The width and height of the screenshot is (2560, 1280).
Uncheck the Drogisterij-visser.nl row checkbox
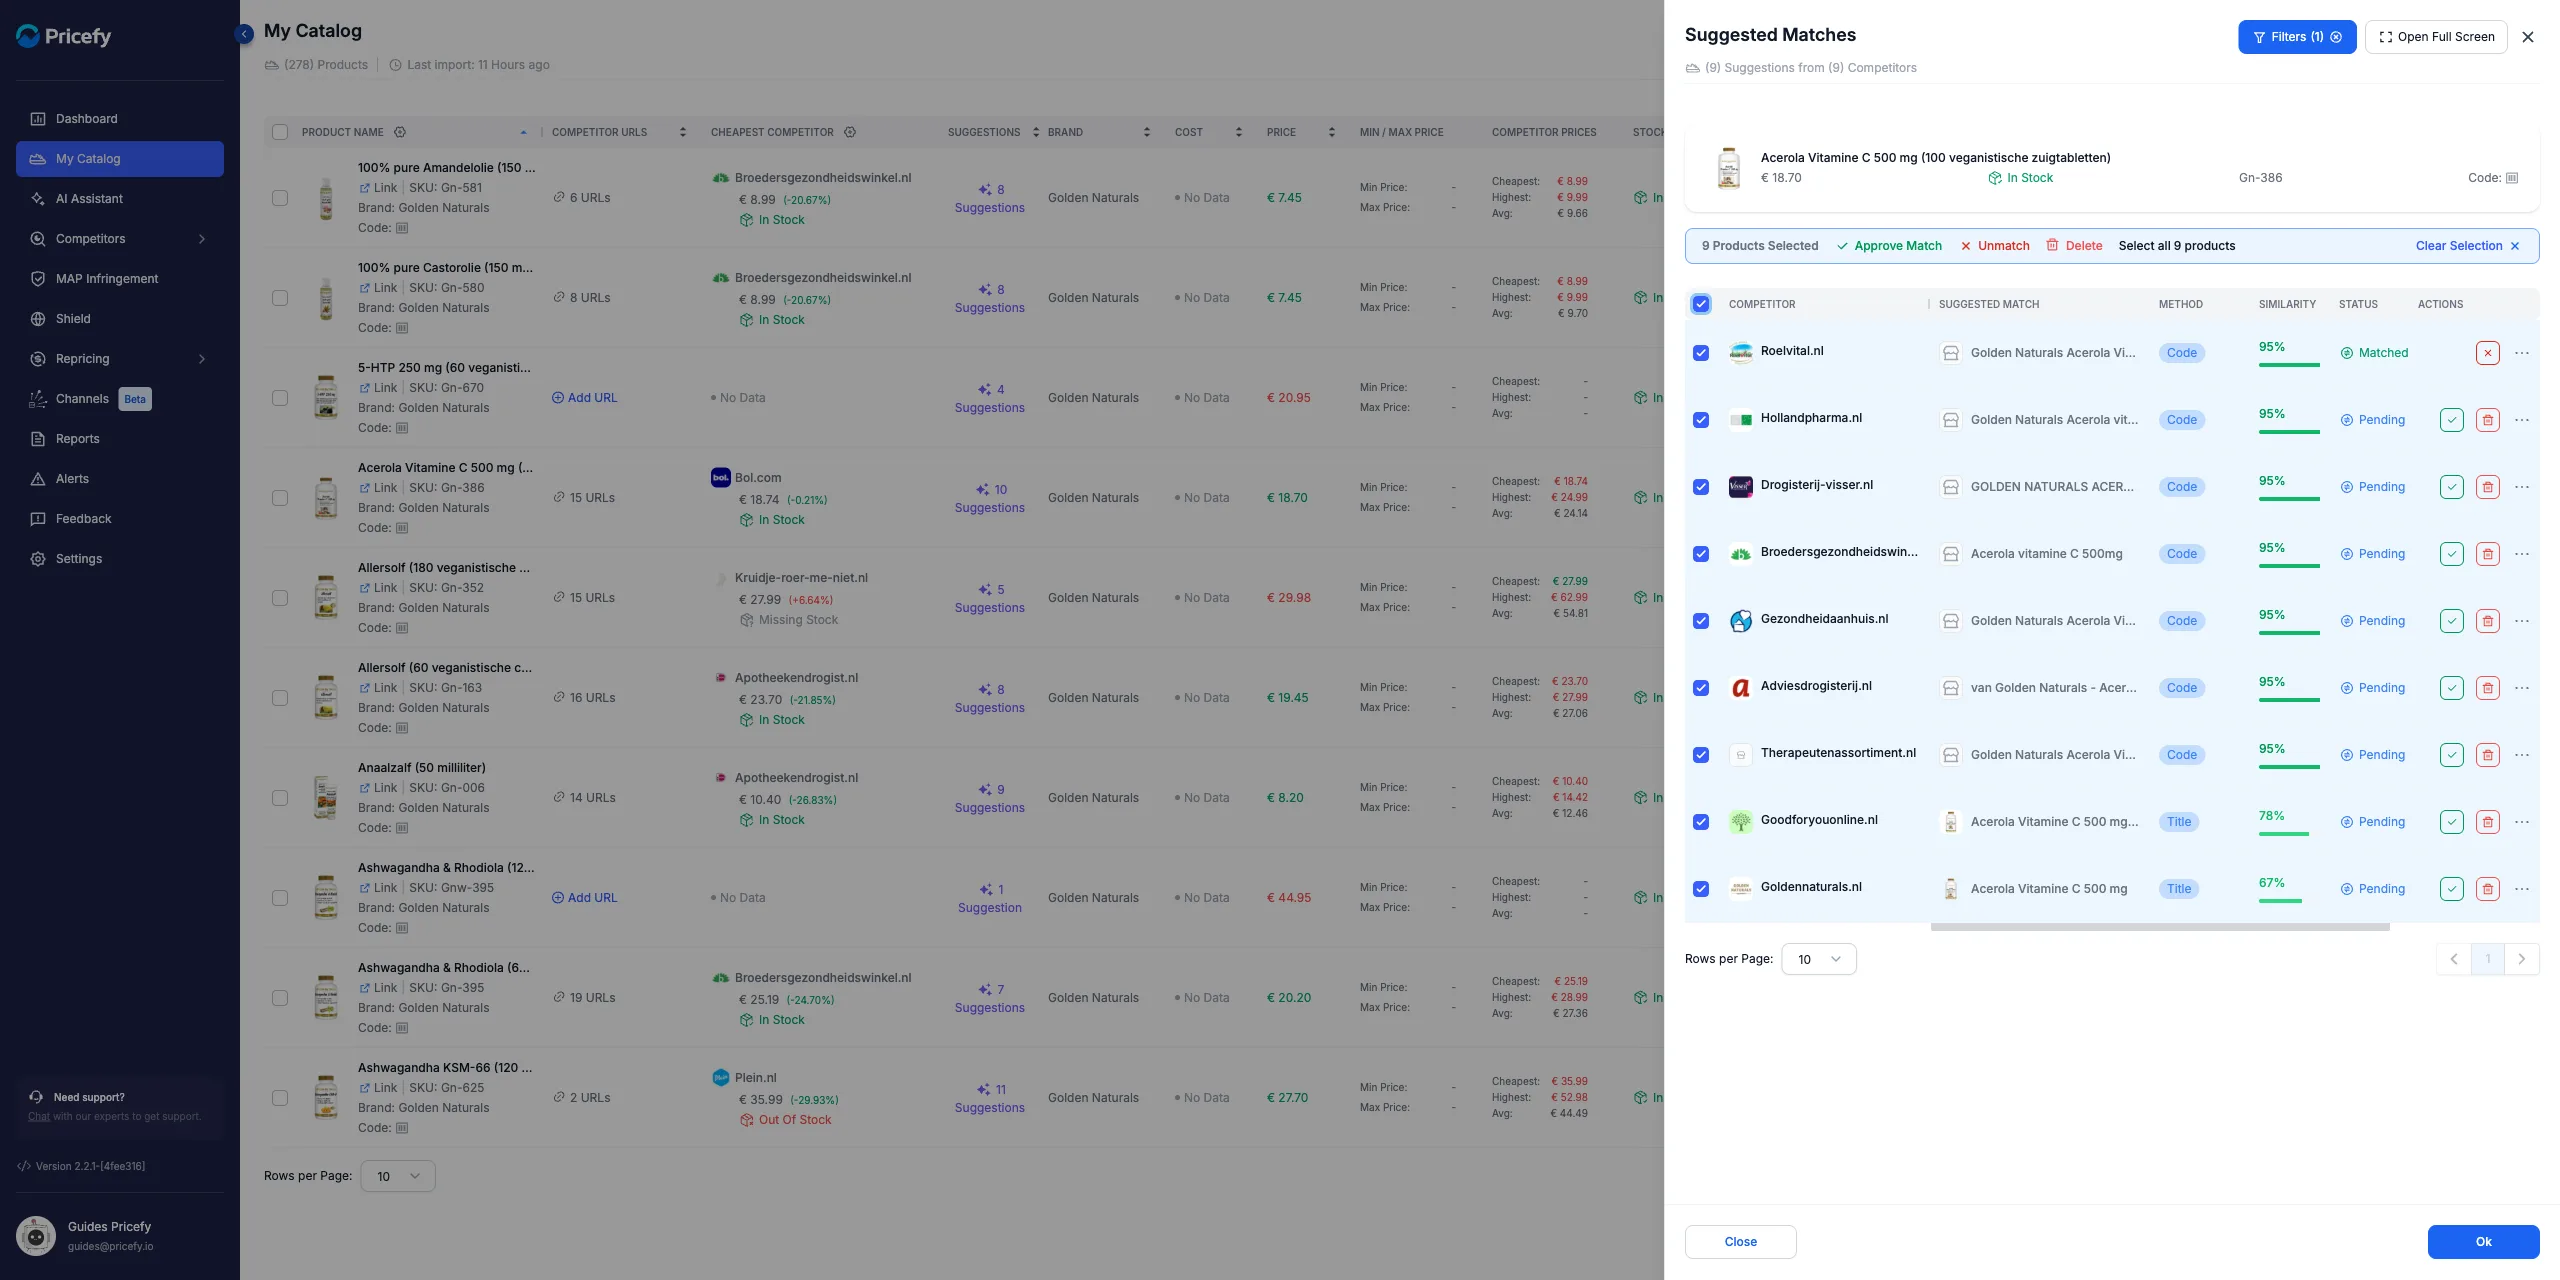(1701, 487)
